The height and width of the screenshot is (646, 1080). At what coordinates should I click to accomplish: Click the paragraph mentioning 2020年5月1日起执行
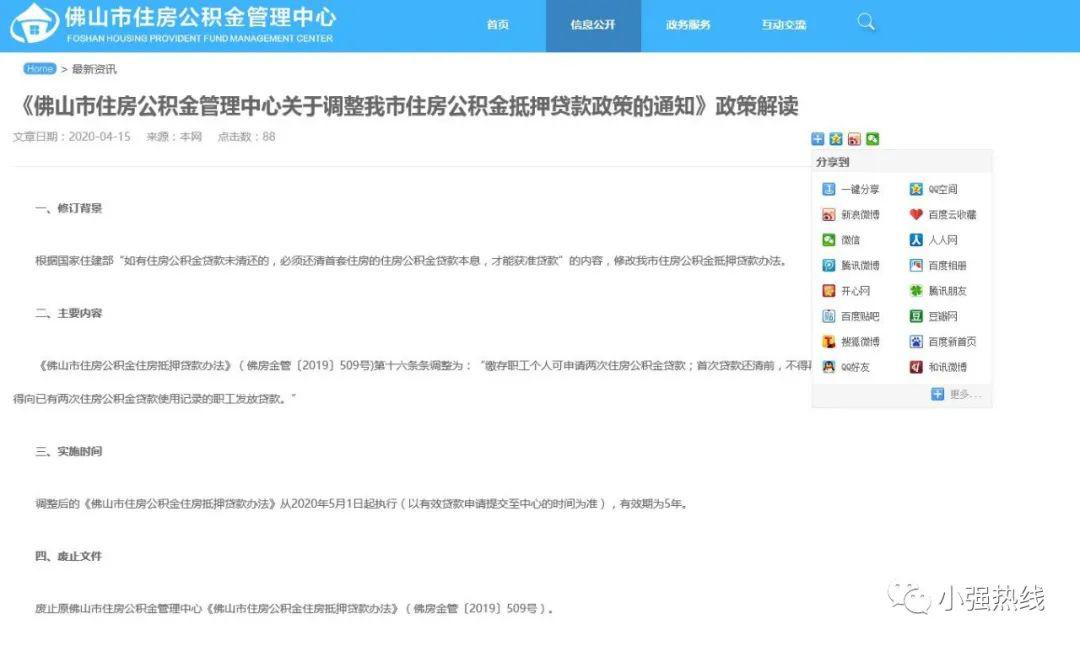(x=361, y=503)
